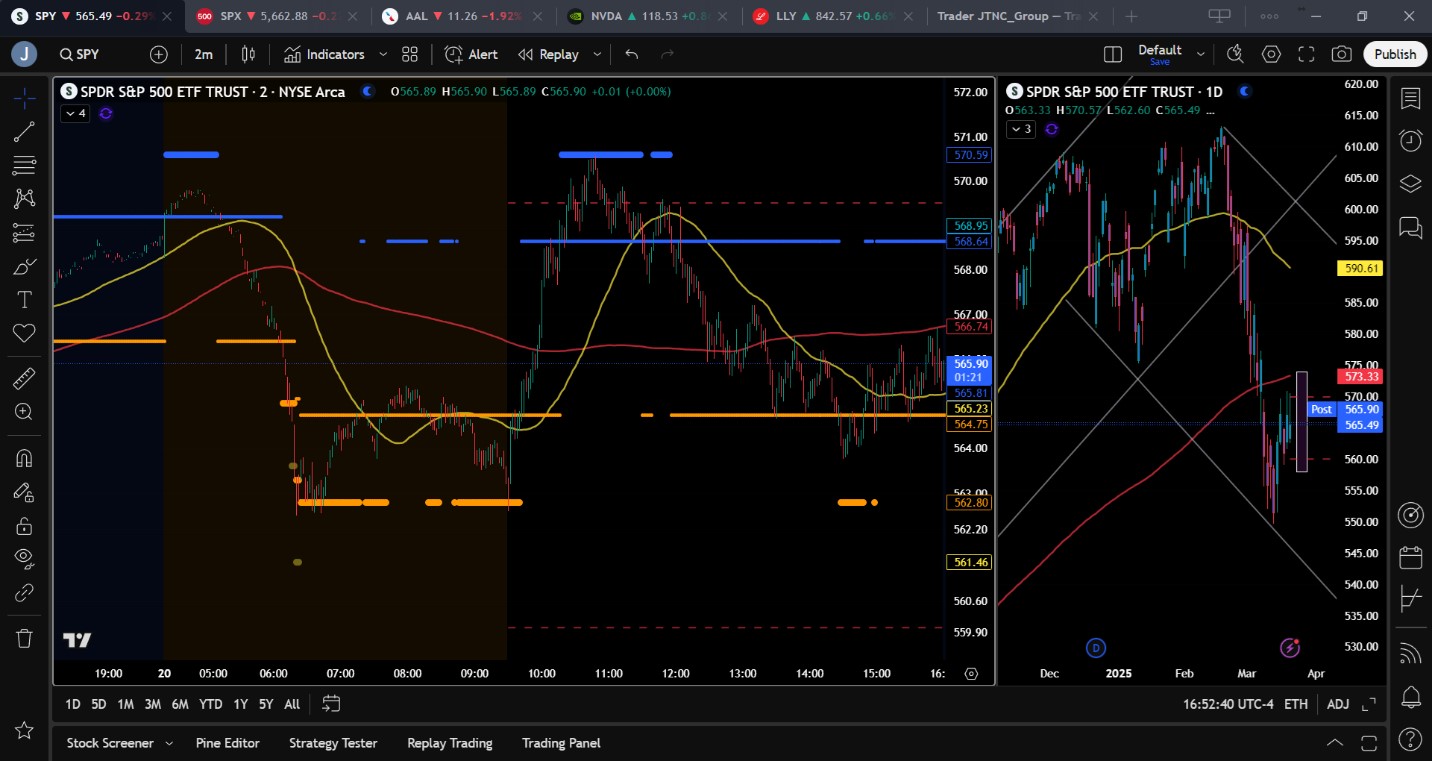This screenshot has width=1432, height=761.
Task: Open the calendar panel in the right sidebar
Action: 1411,557
